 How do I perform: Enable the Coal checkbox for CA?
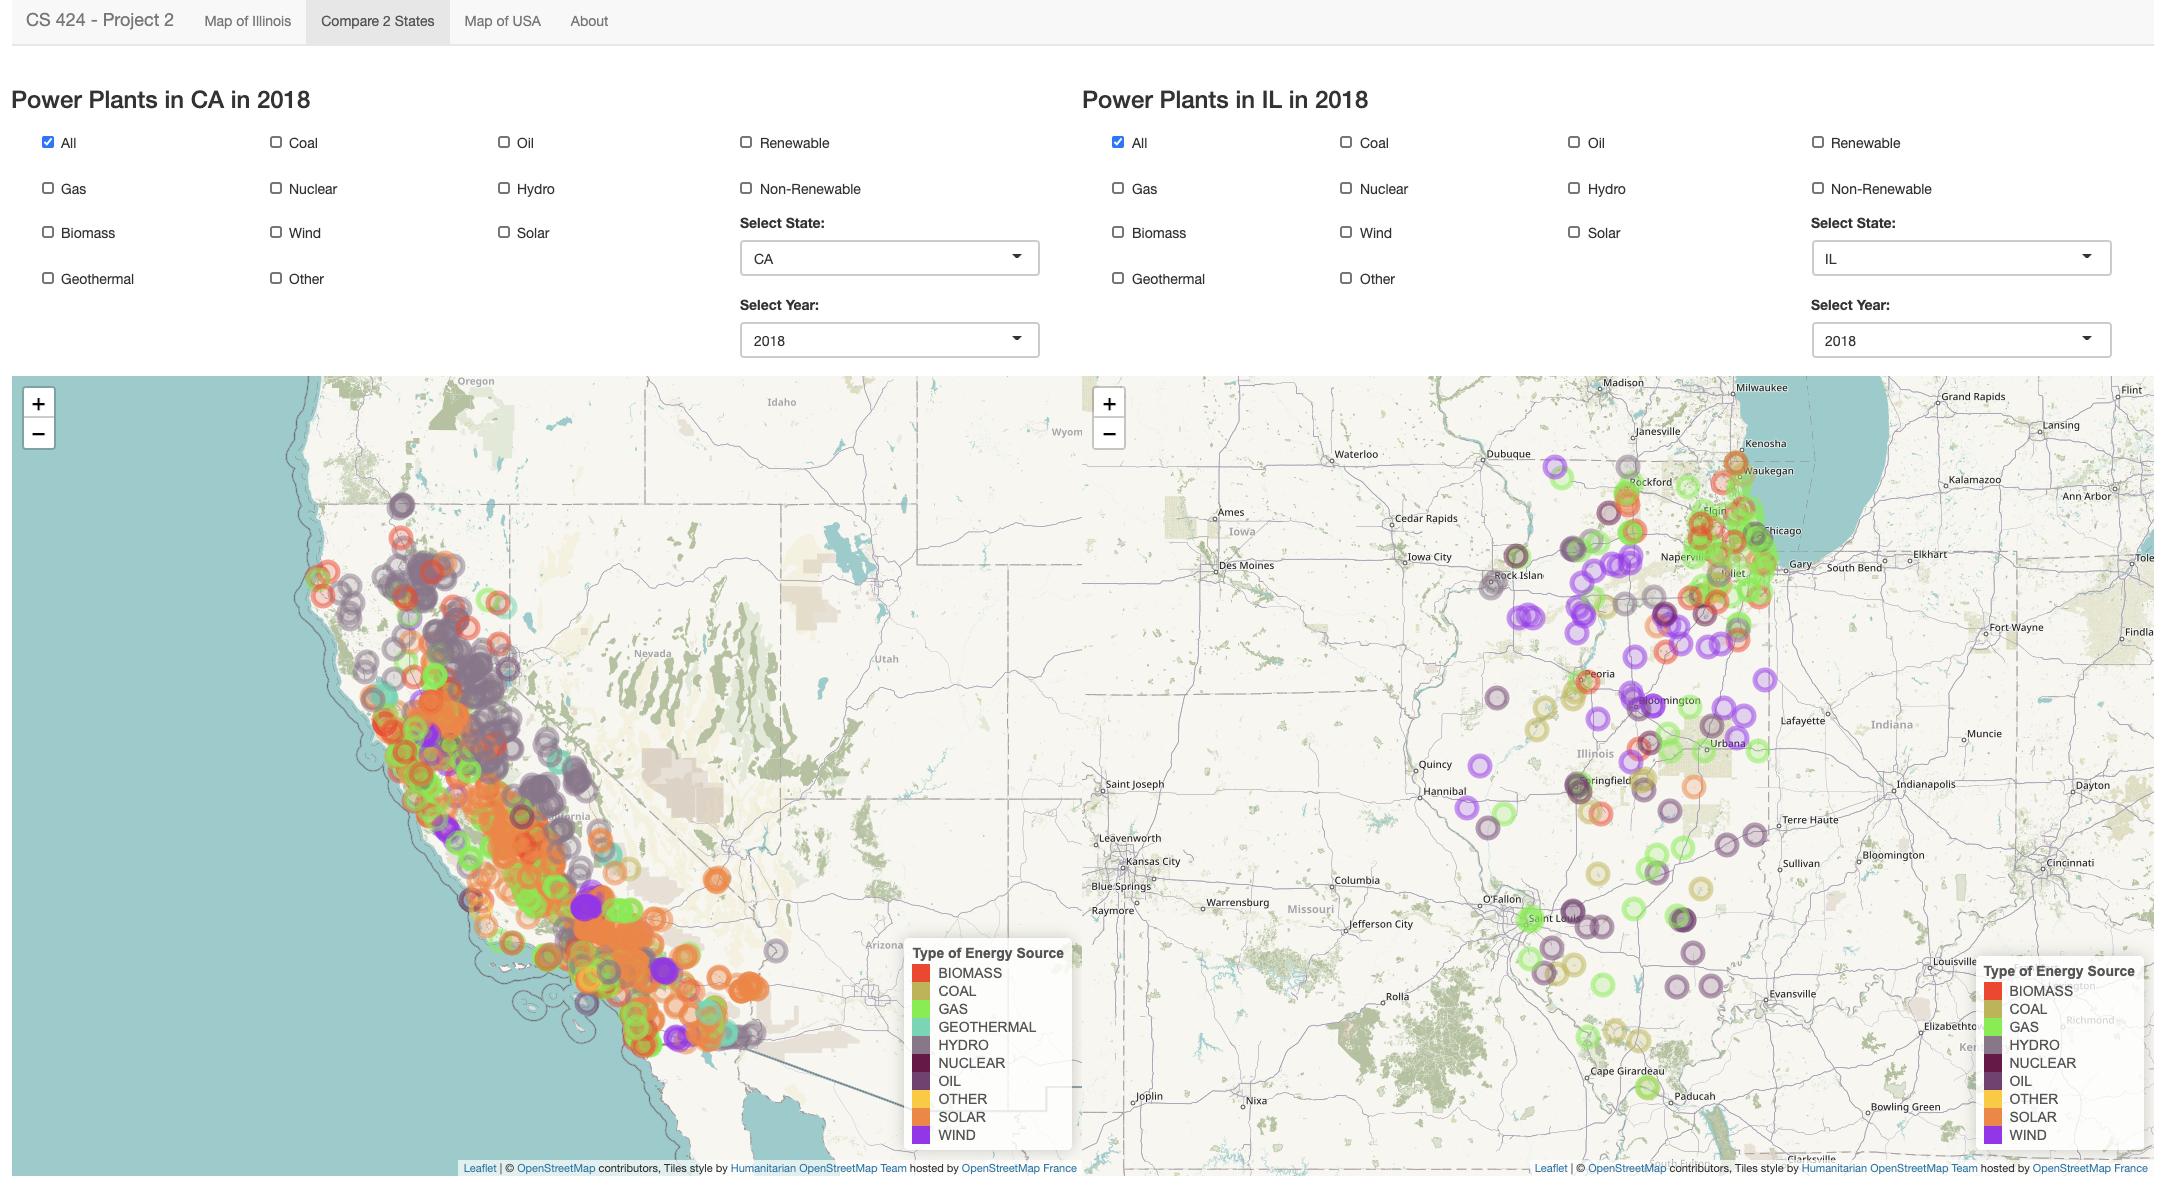coord(276,142)
